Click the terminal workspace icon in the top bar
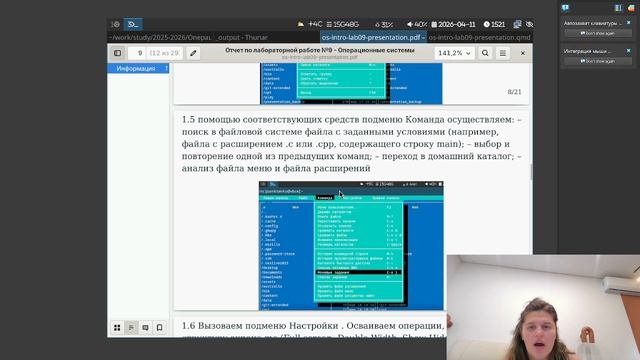The width and height of the screenshot is (640, 360). click(x=133, y=24)
